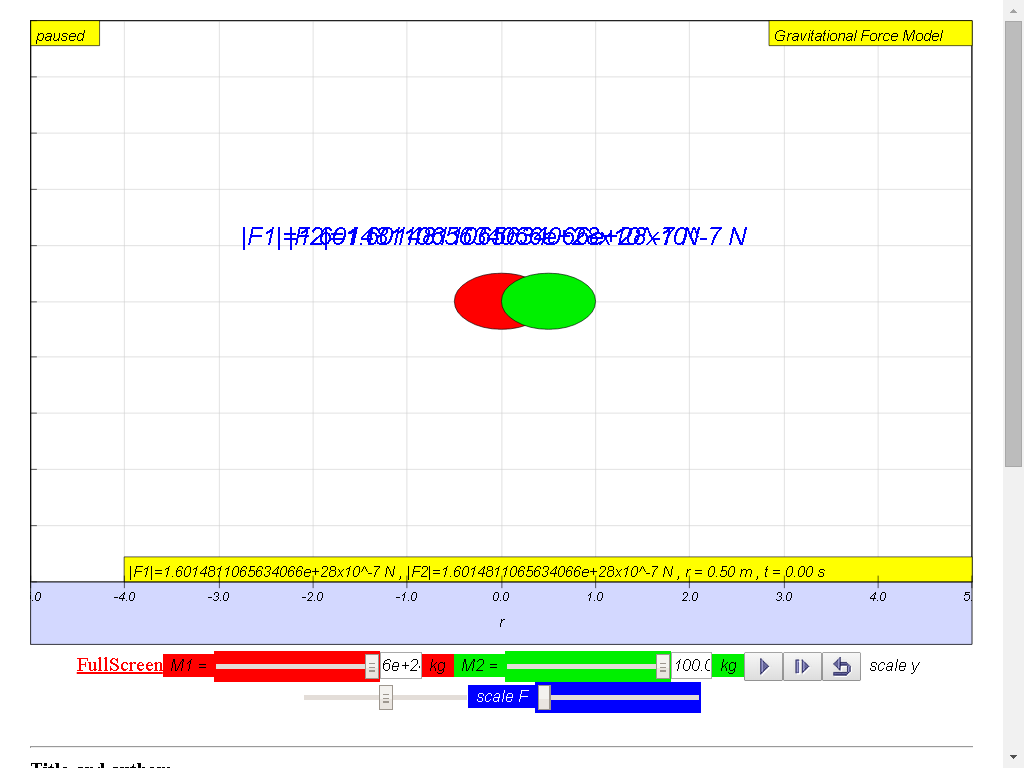The image size is (1024, 768).
Task: Click the scroll up arrow of page scrollbar
Action: click(1013, 9)
